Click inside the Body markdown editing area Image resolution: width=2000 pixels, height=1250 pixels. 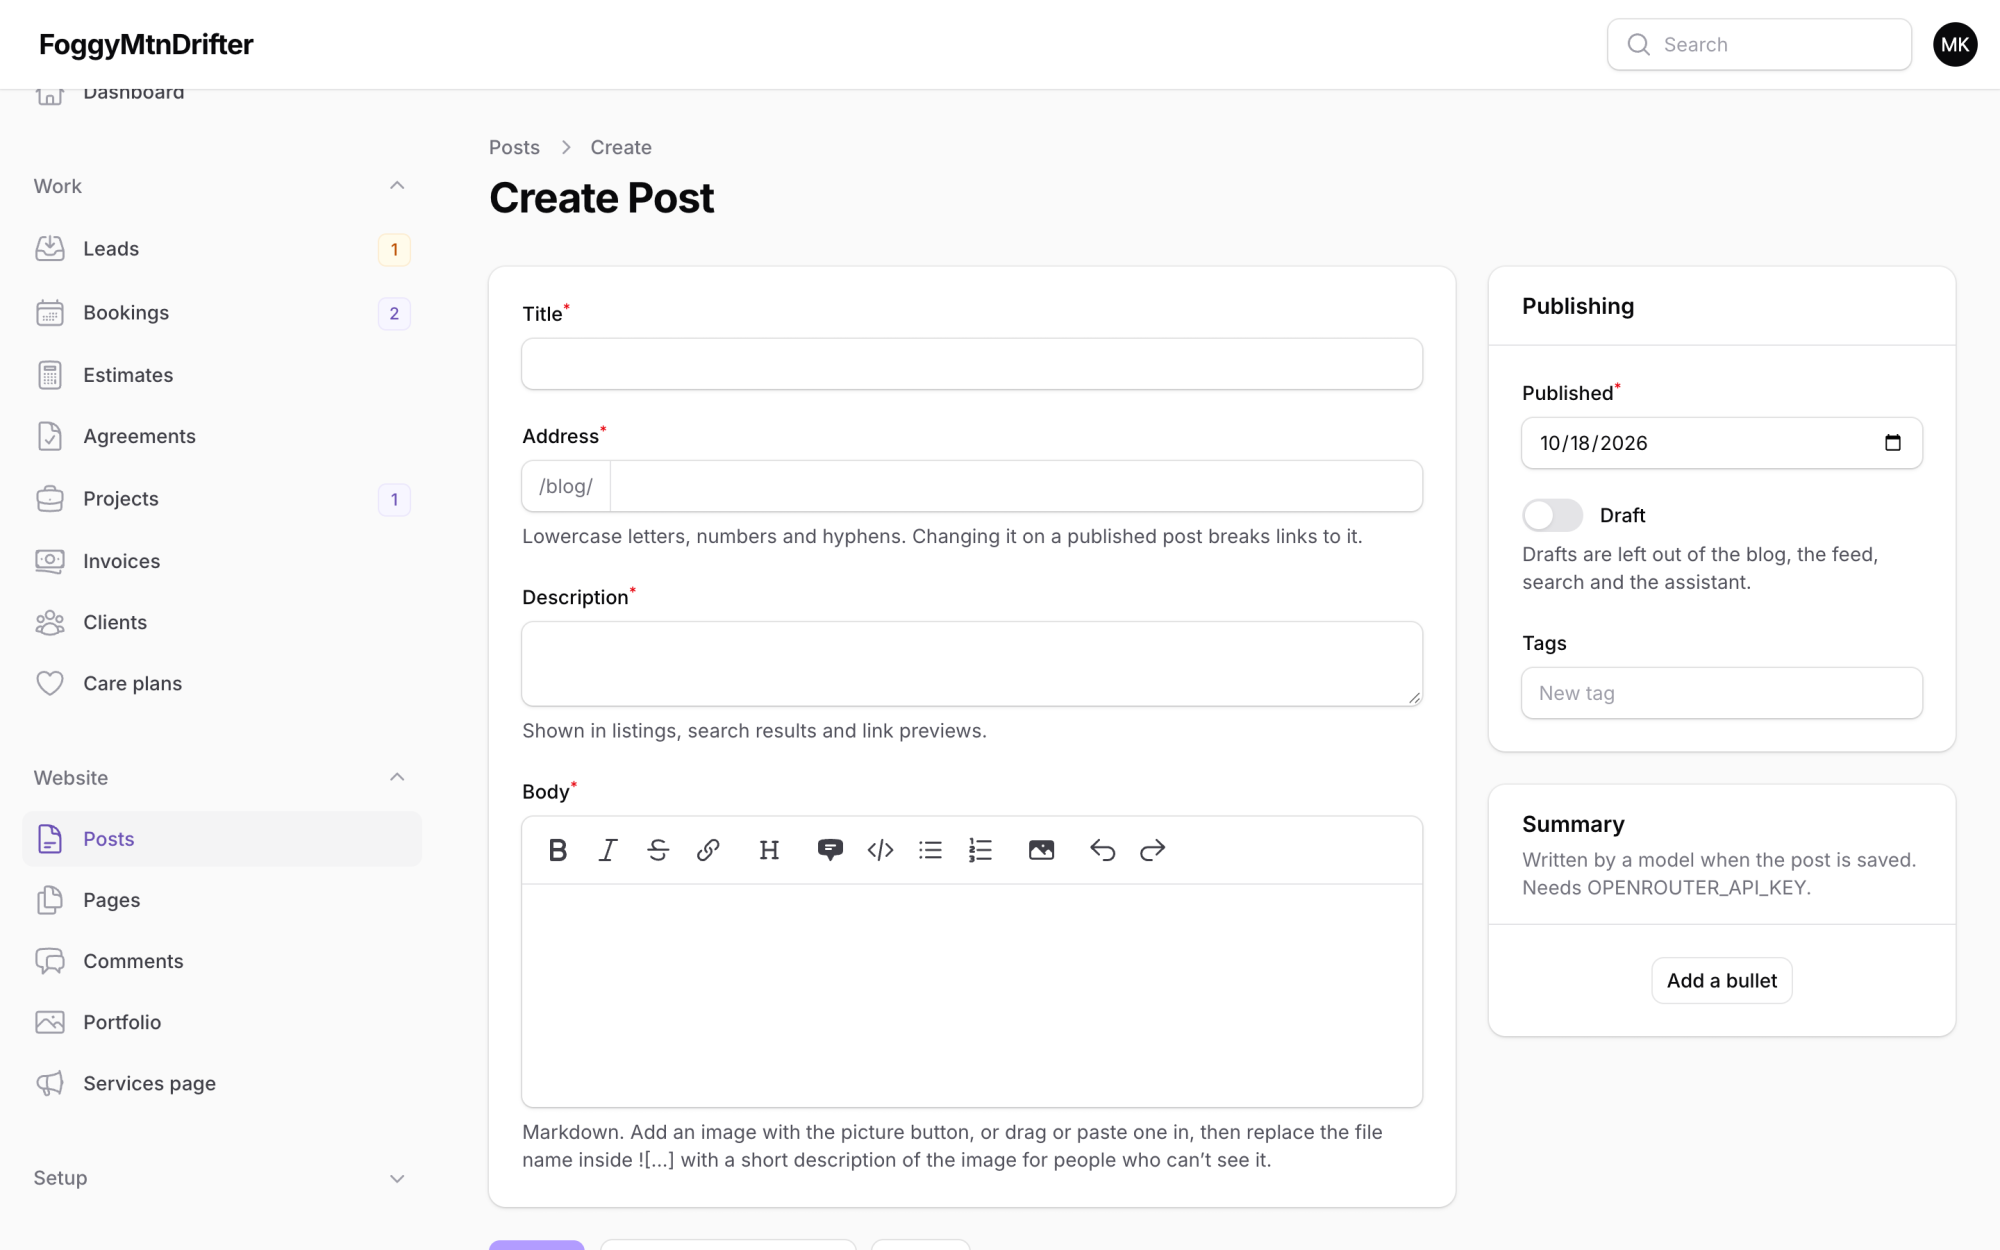(972, 995)
